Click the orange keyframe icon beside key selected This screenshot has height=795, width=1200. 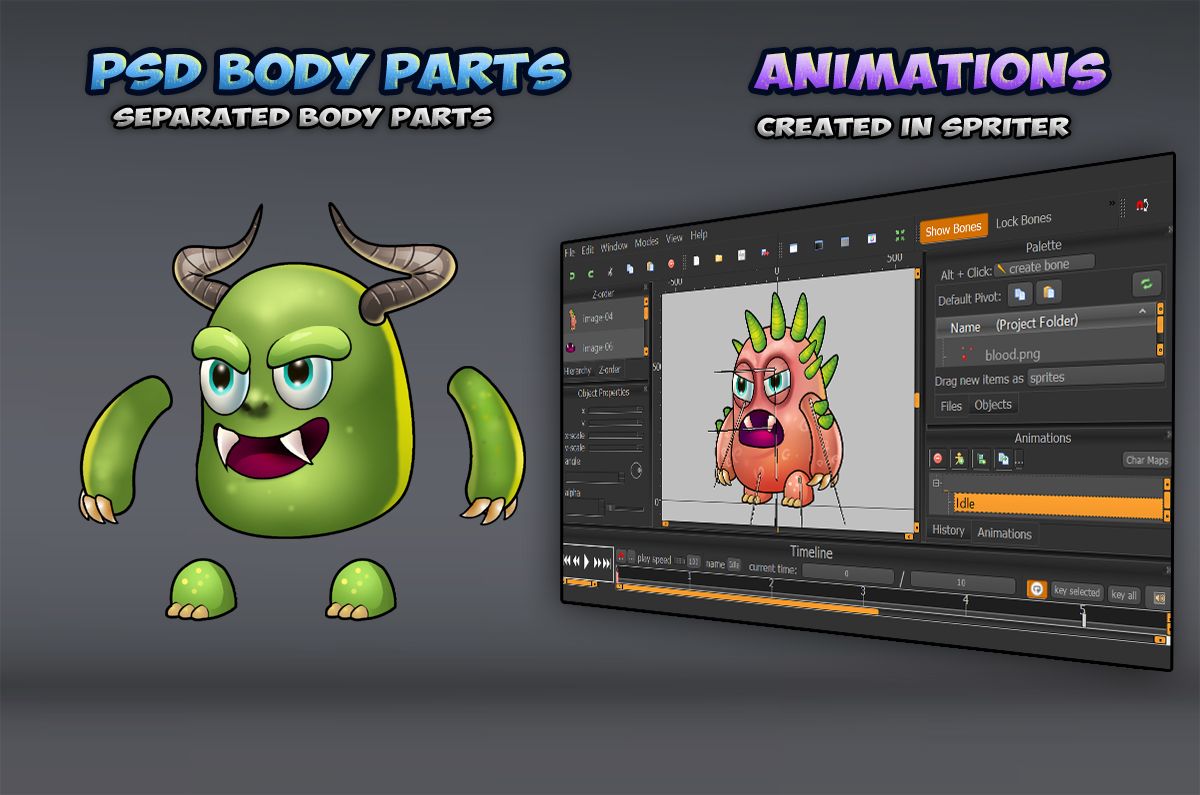pyautogui.click(x=1037, y=589)
